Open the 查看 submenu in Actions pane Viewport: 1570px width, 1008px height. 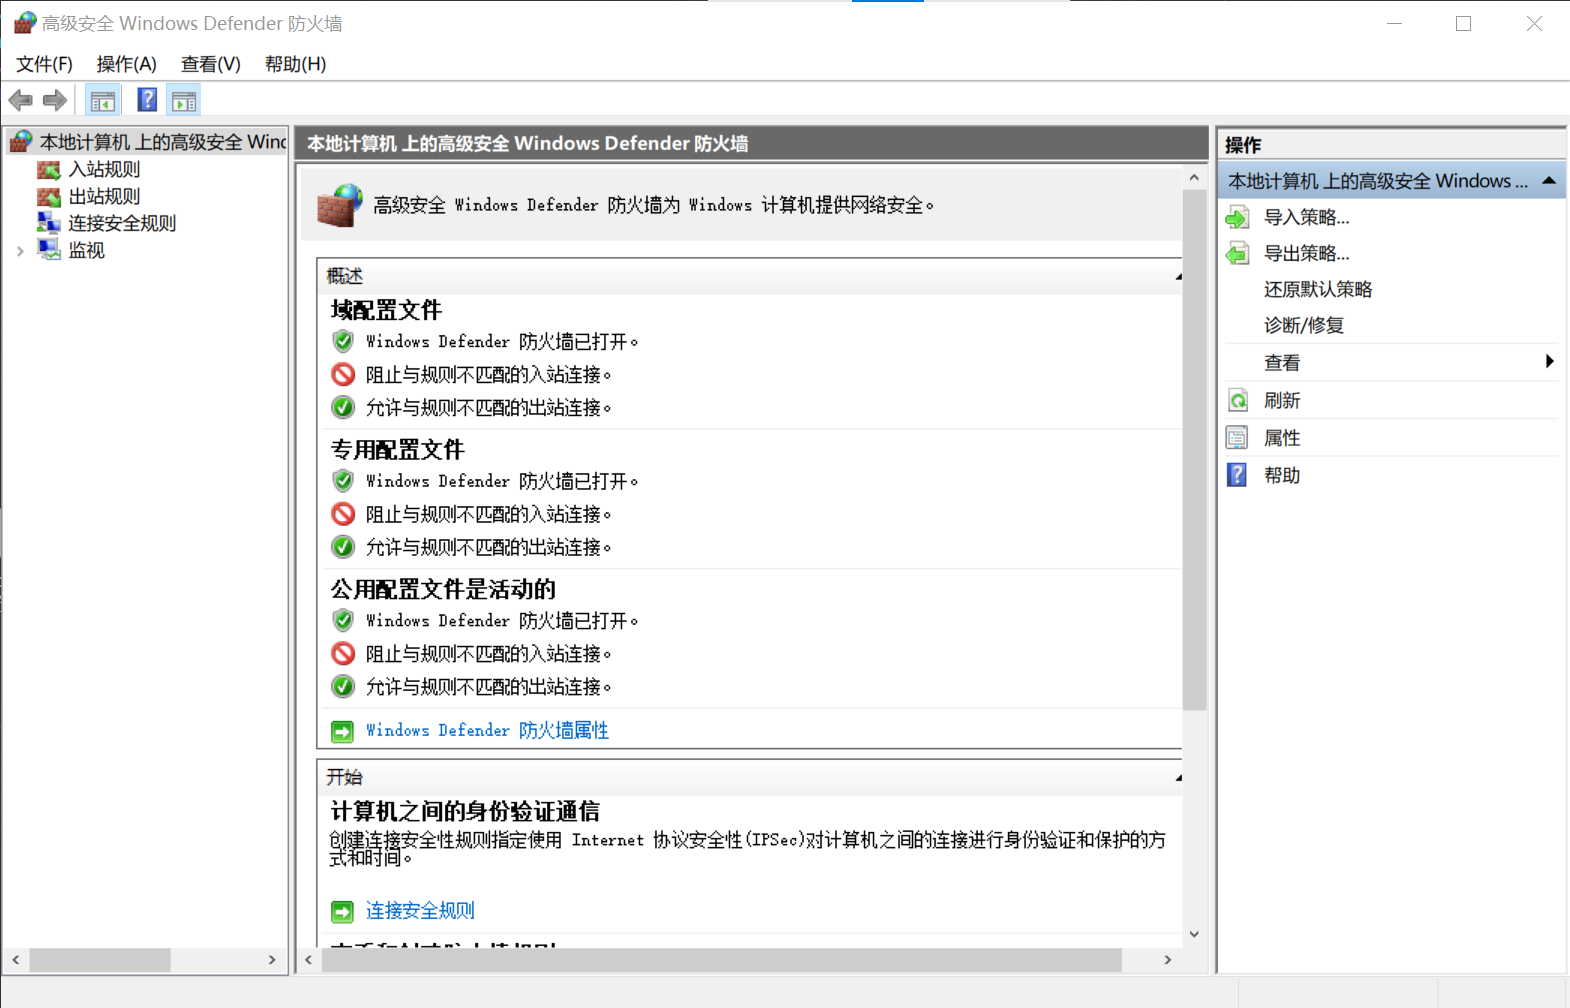click(1391, 362)
